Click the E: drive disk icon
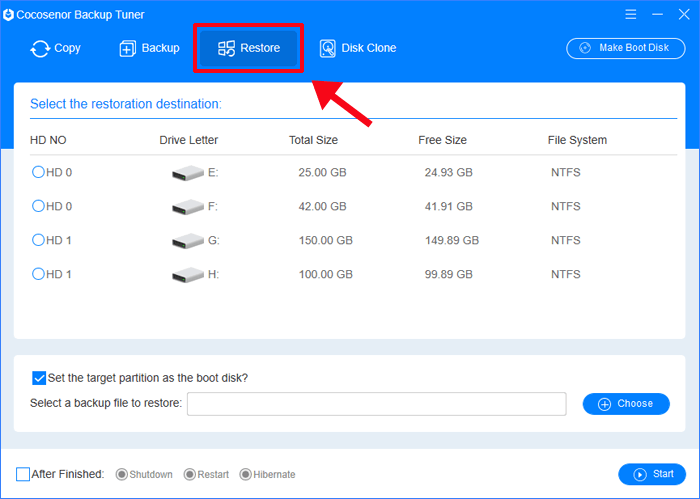This screenshot has height=499, width=700. (x=188, y=173)
